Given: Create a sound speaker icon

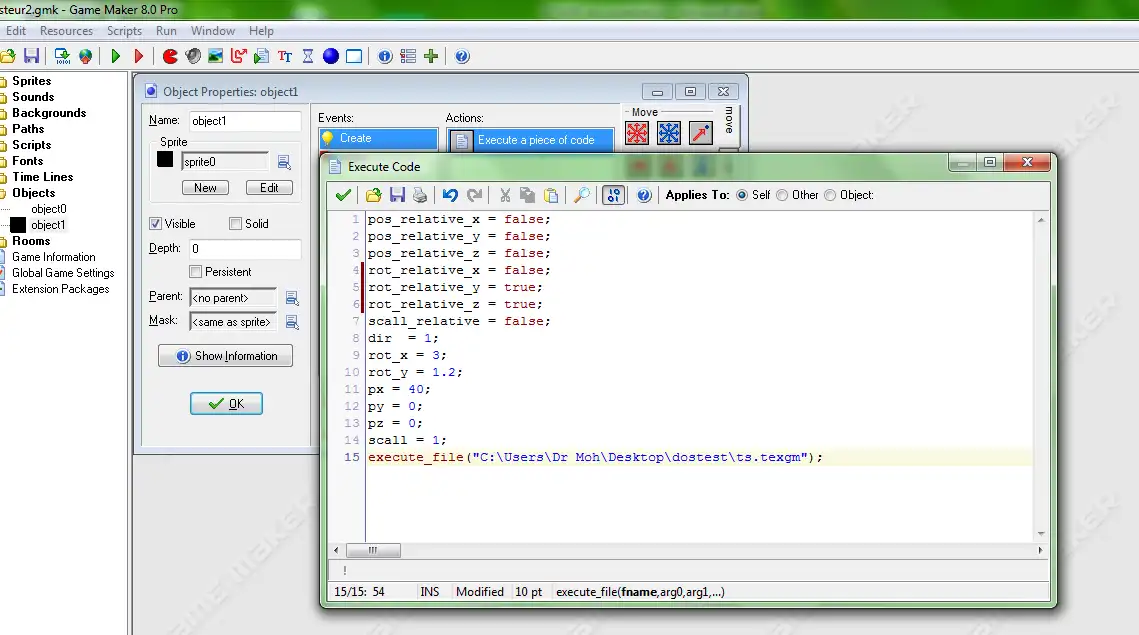Looking at the screenshot, I should pyautogui.click(x=193, y=56).
